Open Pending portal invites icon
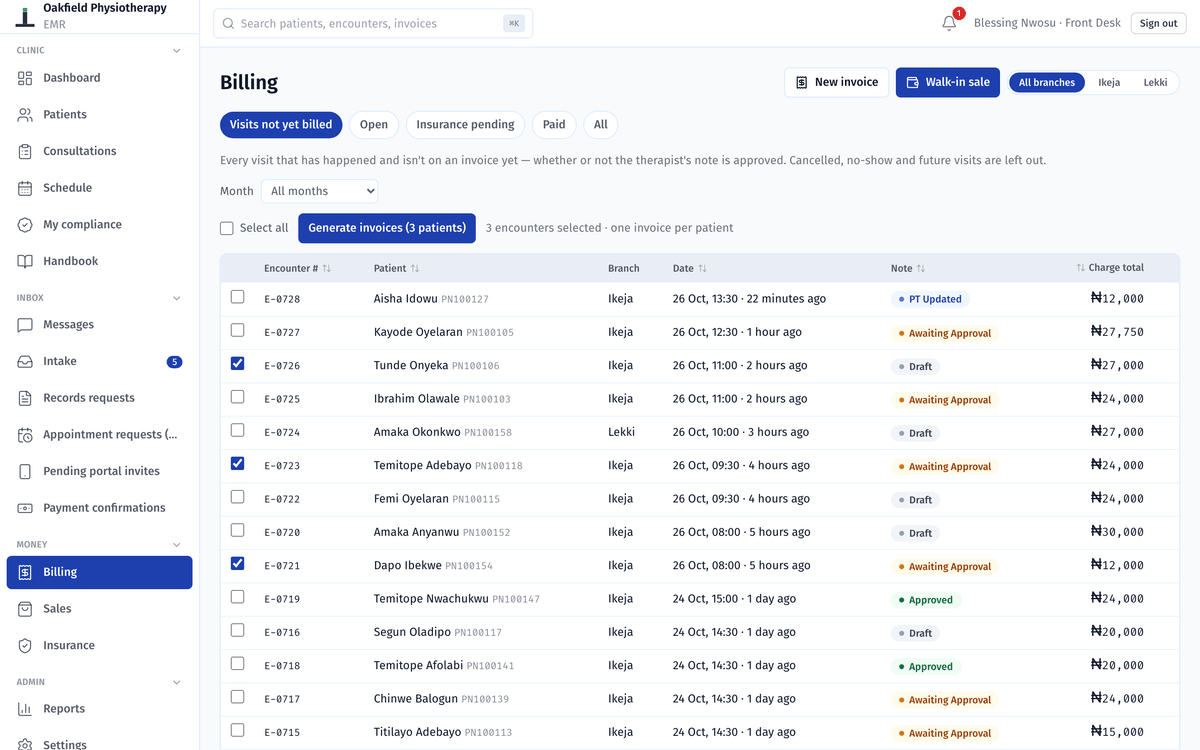 coord(25,471)
